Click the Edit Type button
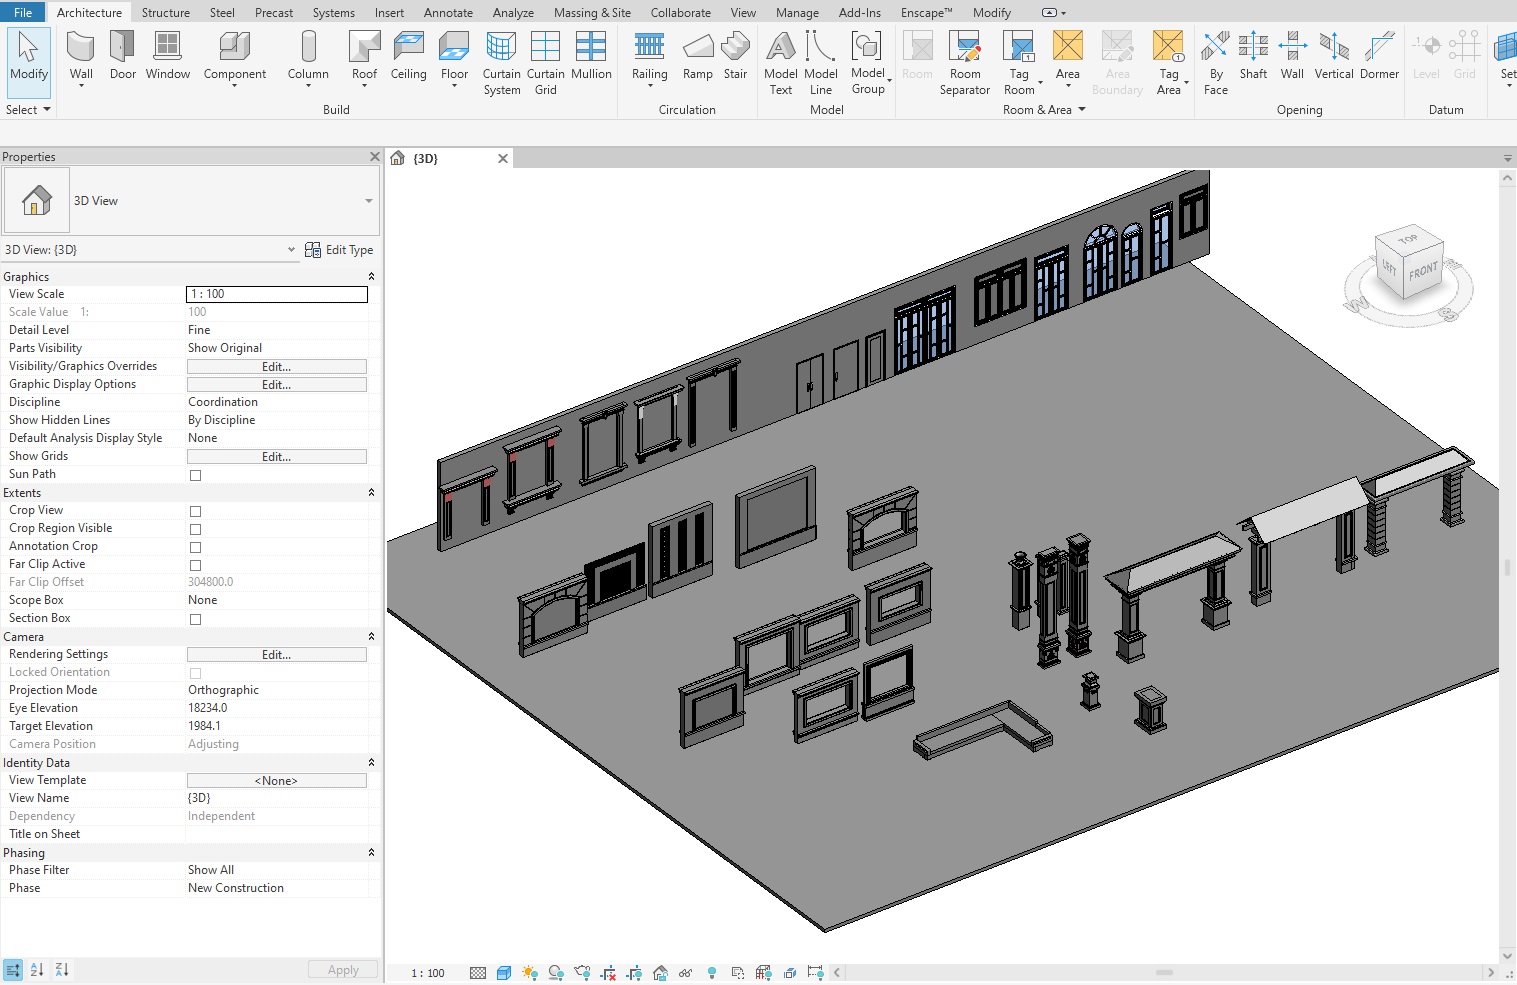The width and height of the screenshot is (1517, 985). click(x=339, y=250)
